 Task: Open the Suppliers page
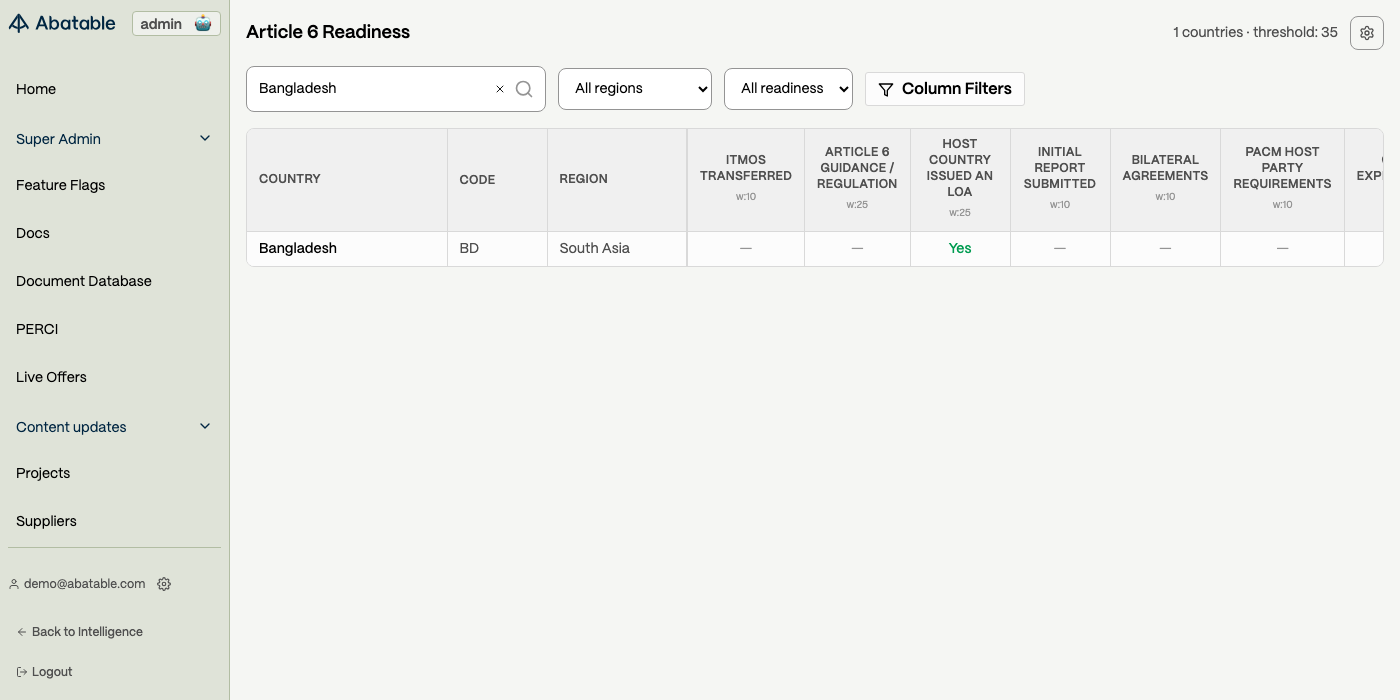[x=46, y=521]
